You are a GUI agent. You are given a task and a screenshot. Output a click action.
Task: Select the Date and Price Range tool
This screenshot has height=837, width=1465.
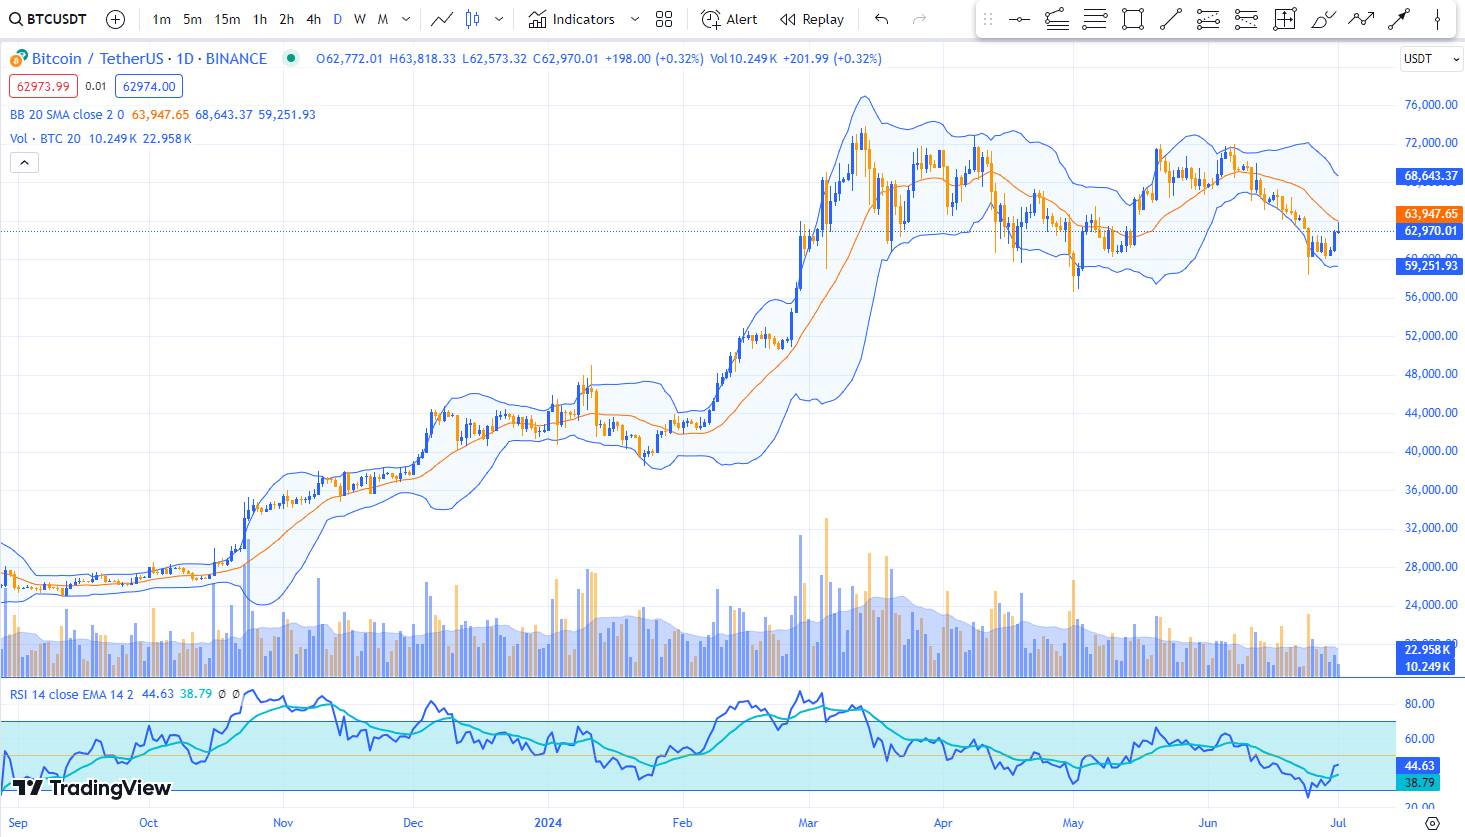pos(1285,19)
